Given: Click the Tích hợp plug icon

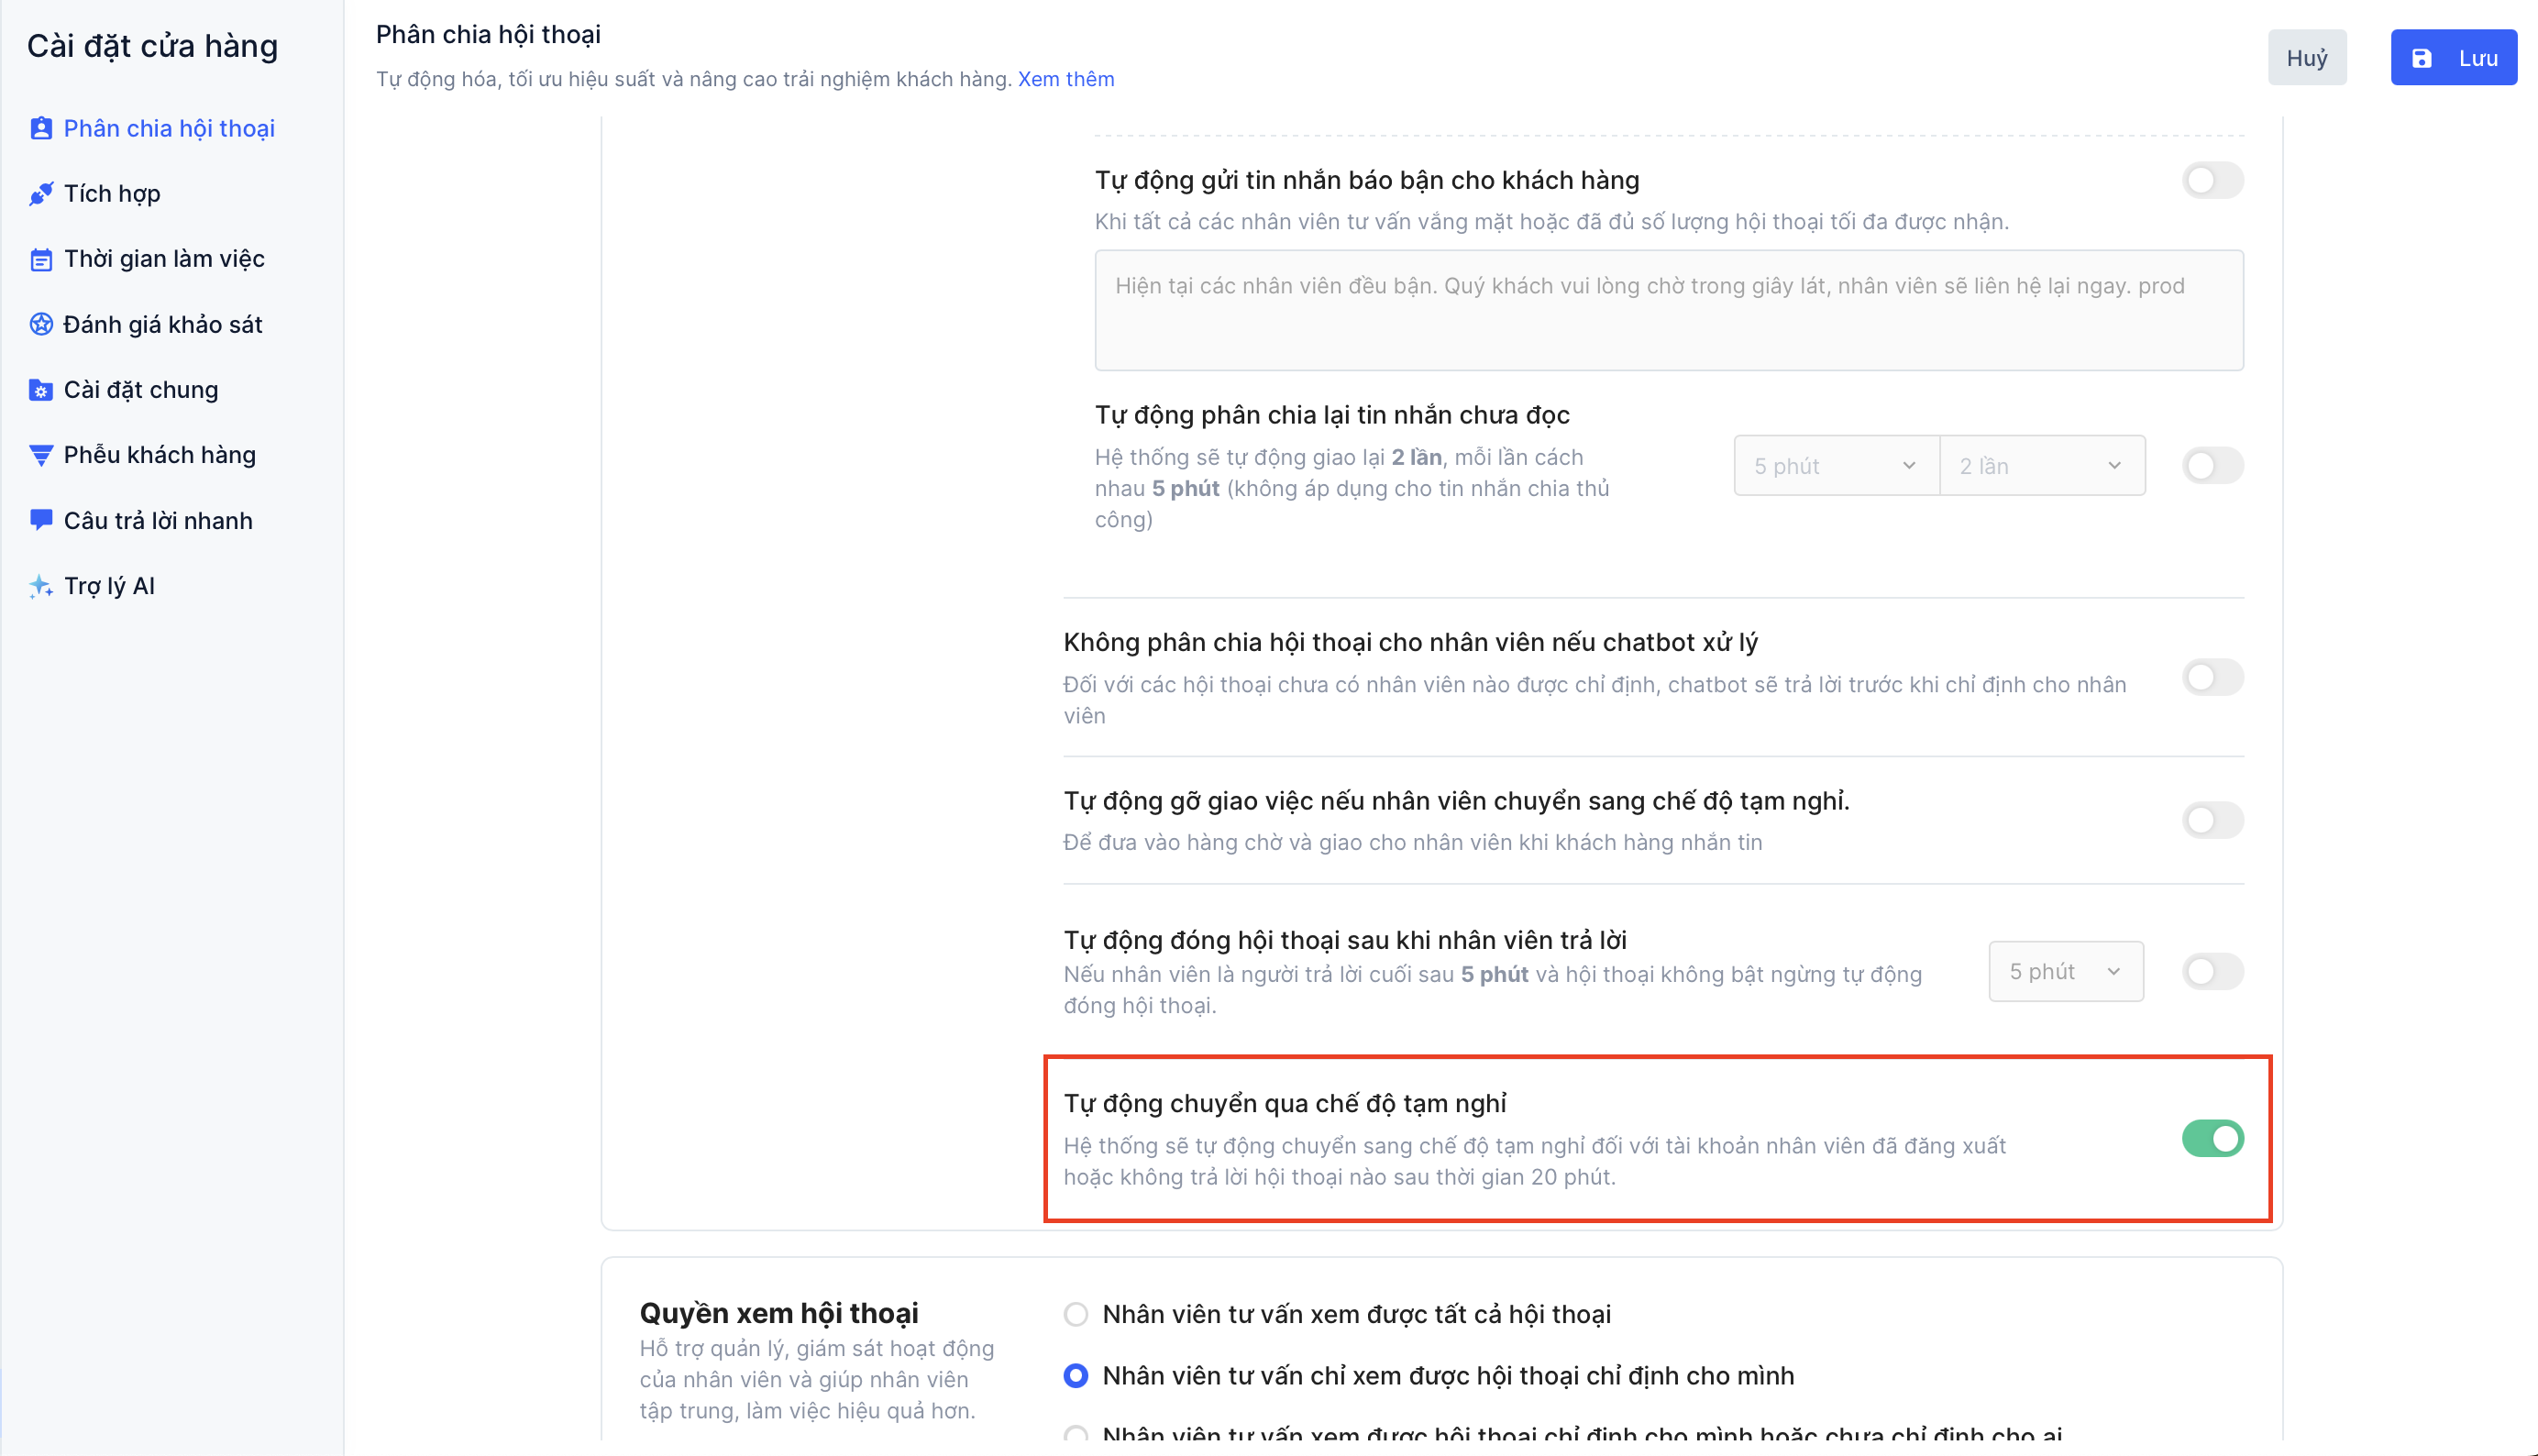Looking at the screenshot, I should 40,194.
